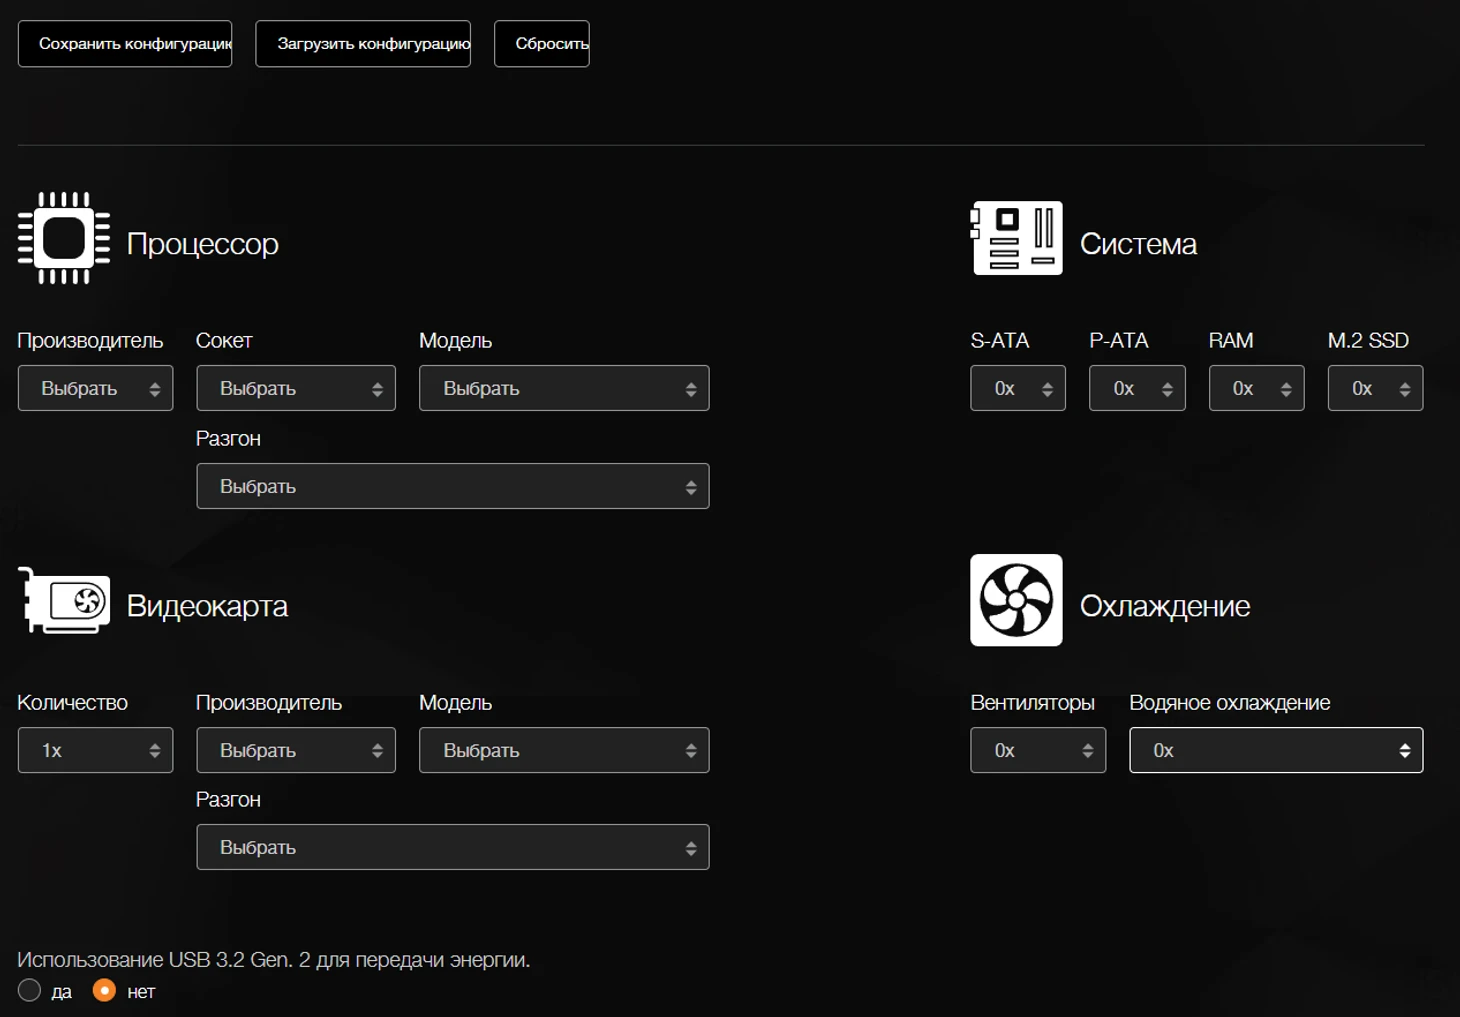Select 'нет' radio for USB 3.2 power
This screenshot has width=1460, height=1017.
tap(104, 990)
